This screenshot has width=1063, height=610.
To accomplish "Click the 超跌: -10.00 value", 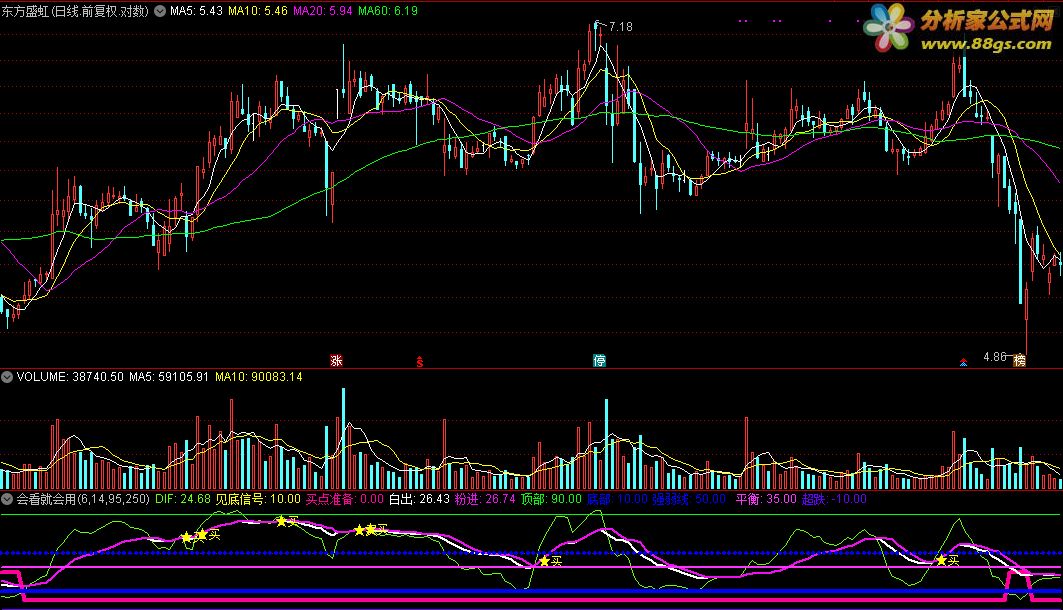I will click(835, 500).
